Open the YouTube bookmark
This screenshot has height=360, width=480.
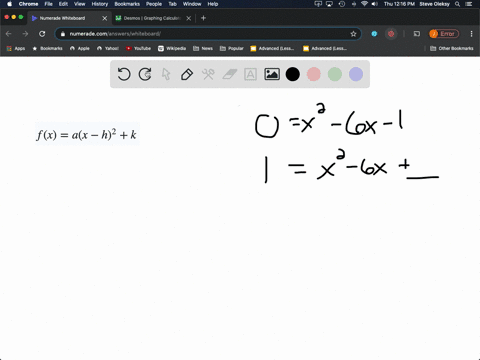138,48
